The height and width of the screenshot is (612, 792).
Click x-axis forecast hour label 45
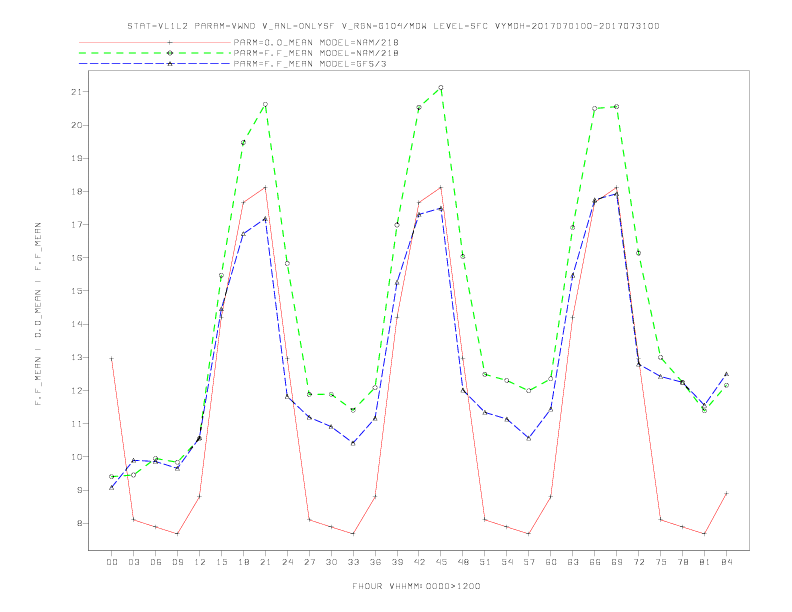click(x=441, y=562)
